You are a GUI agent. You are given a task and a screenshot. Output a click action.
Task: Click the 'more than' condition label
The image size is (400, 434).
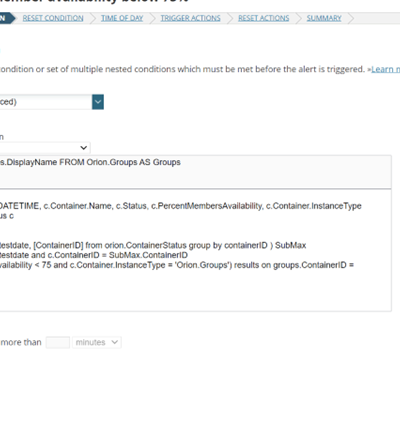[x=21, y=342]
